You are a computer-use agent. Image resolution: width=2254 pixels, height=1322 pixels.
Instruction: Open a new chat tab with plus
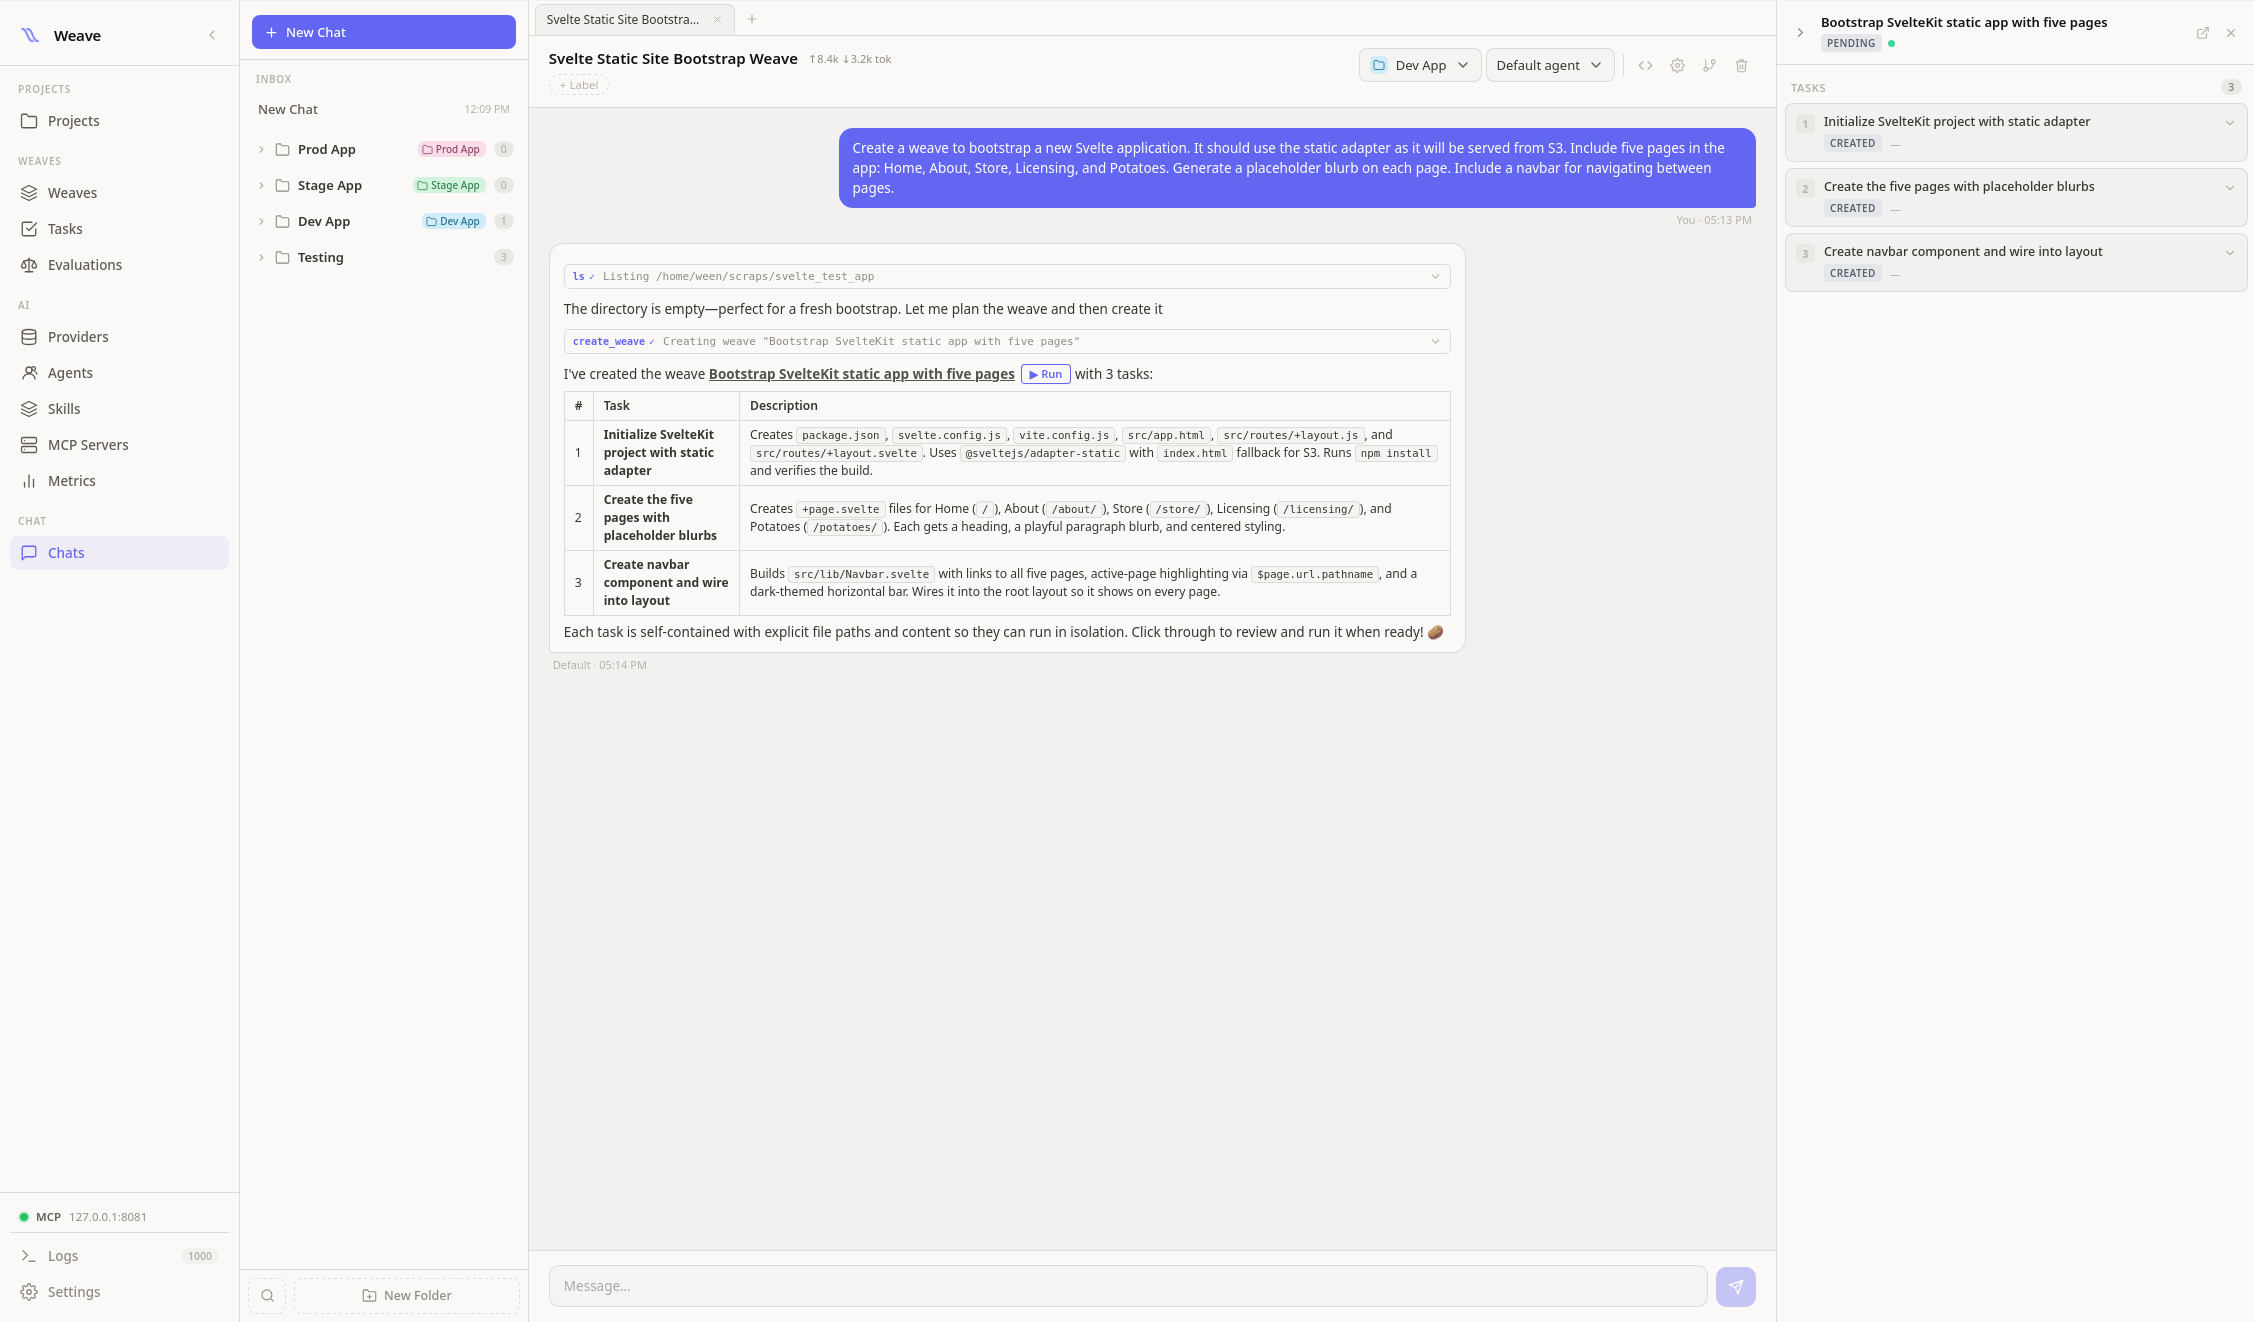(x=752, y=20)
